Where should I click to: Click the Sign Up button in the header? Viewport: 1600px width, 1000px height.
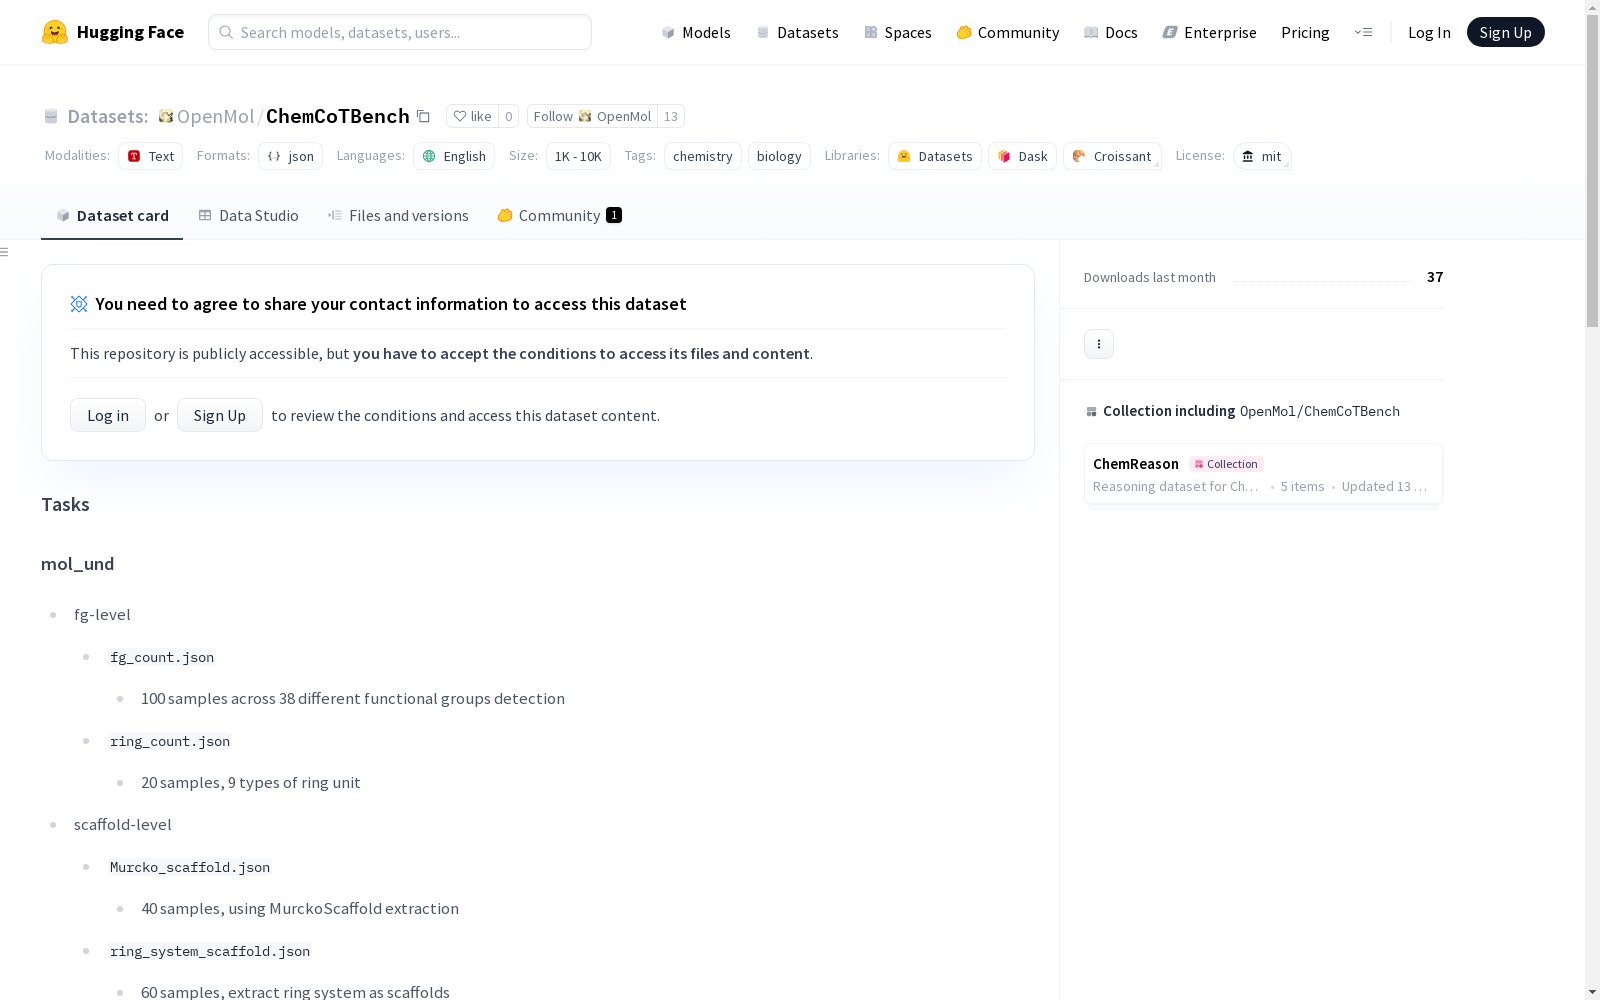pos(1505,32)
